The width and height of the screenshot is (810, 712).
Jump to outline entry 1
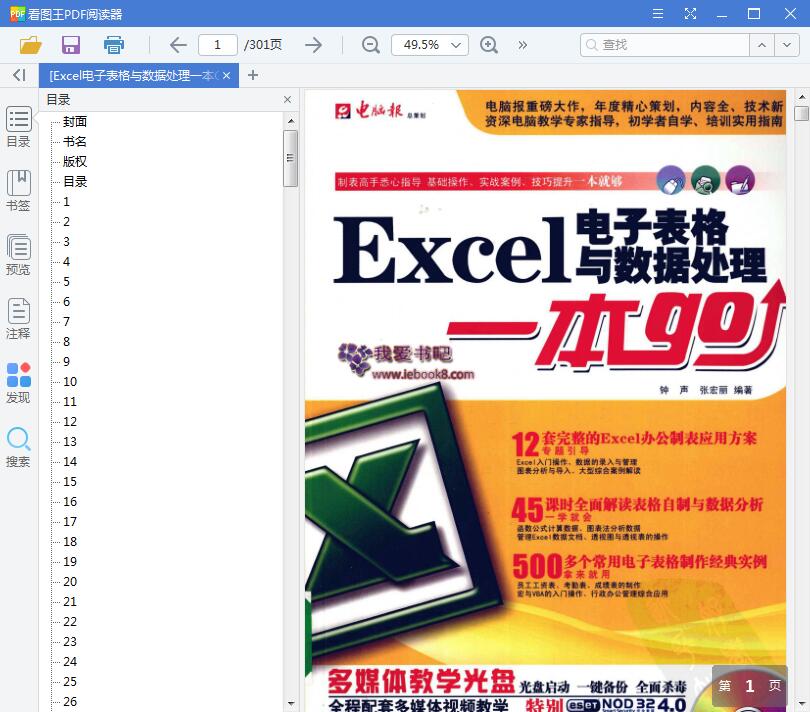66,202
